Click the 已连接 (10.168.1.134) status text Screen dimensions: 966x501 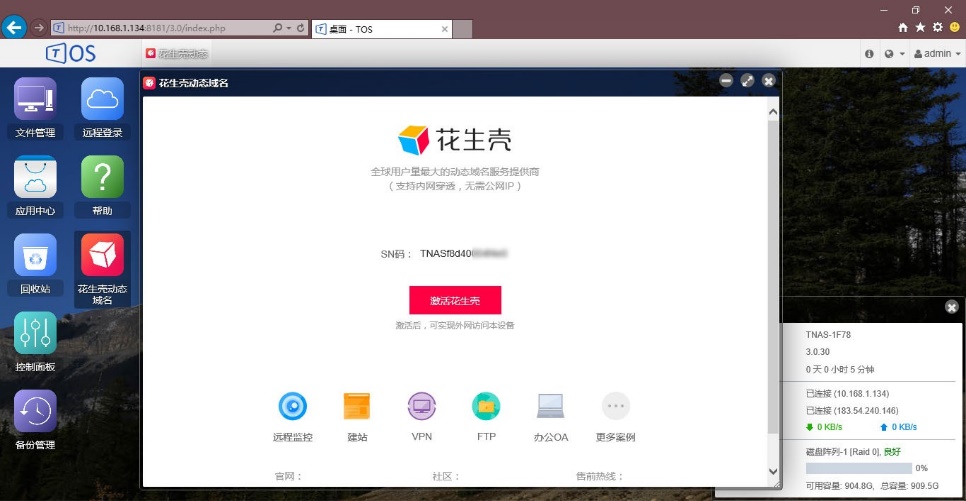[847, 393]
